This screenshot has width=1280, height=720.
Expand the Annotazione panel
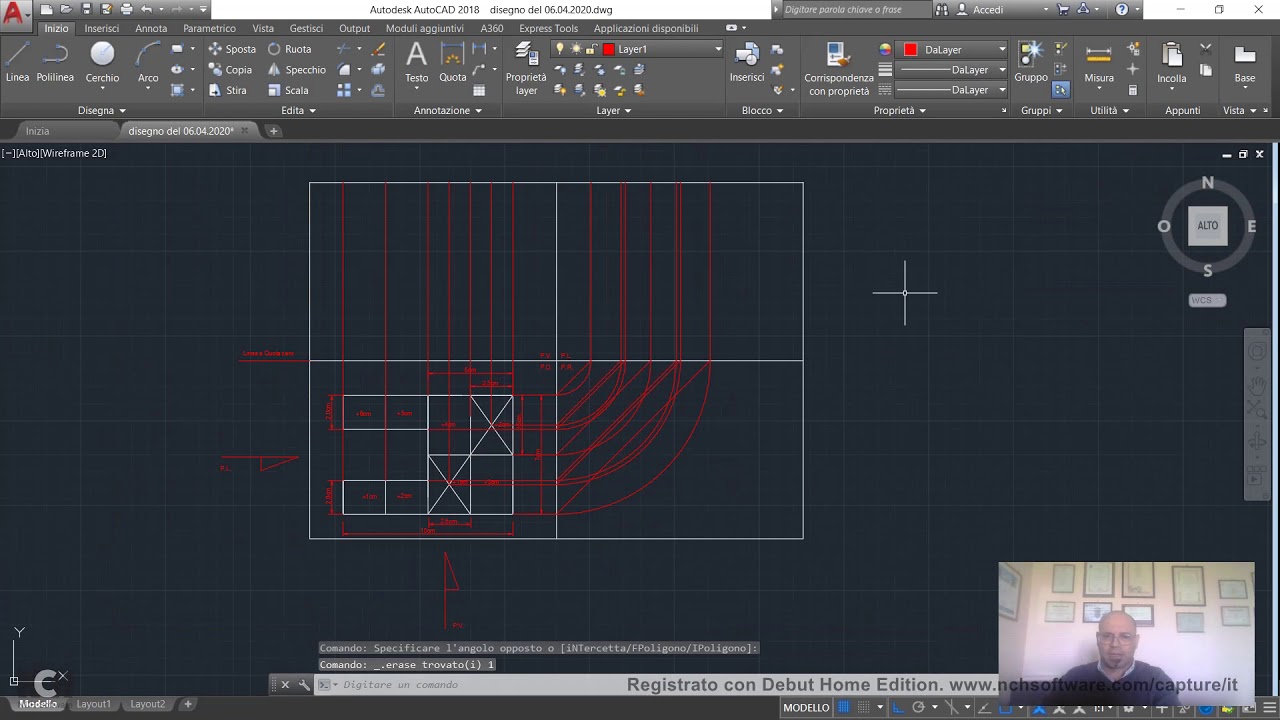pos(448,110)
